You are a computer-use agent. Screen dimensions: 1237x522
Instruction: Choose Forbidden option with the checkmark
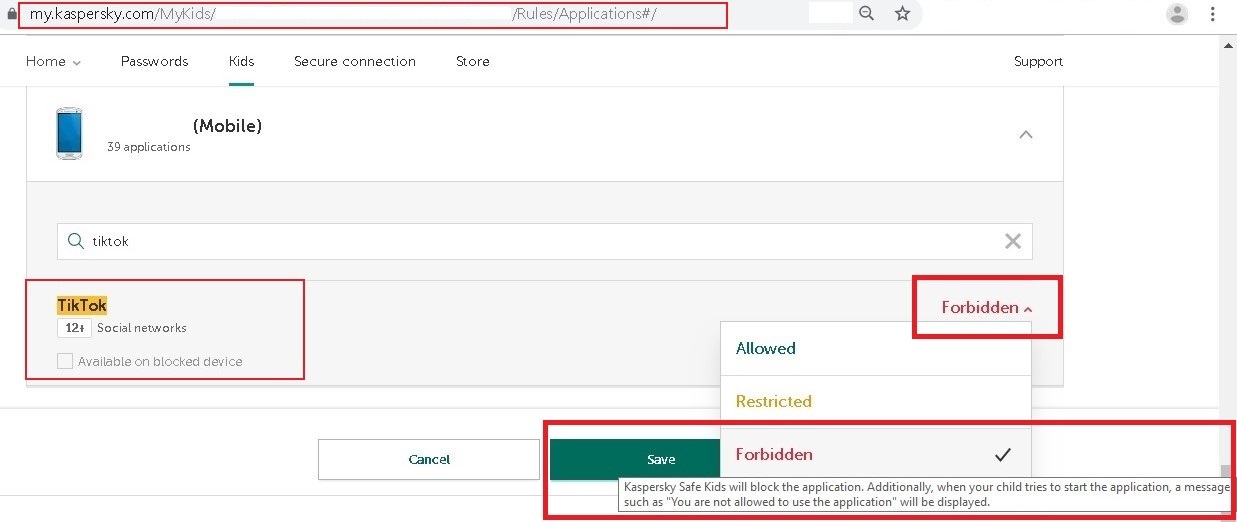point(875,454)
